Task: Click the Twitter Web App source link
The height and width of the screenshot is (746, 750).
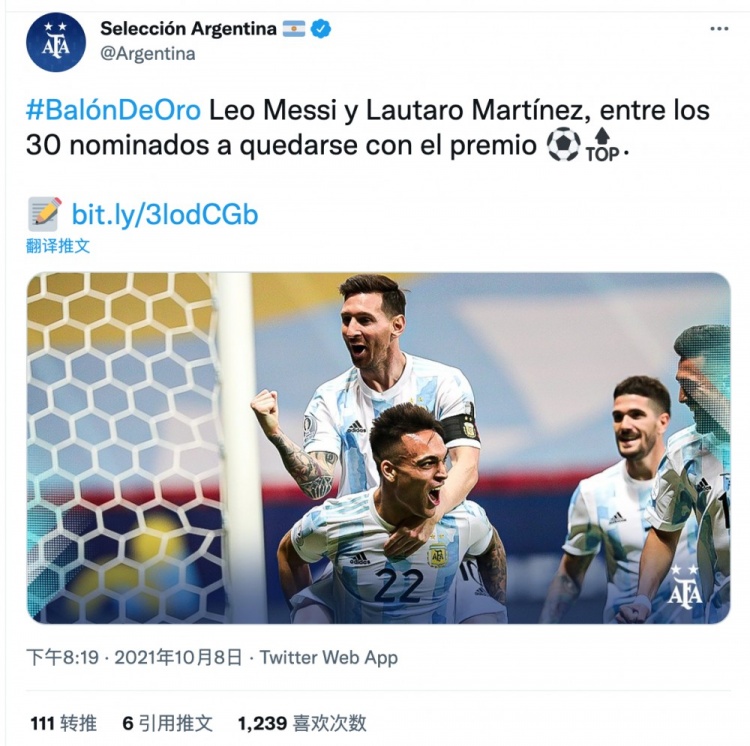Action: pos(329,658)
